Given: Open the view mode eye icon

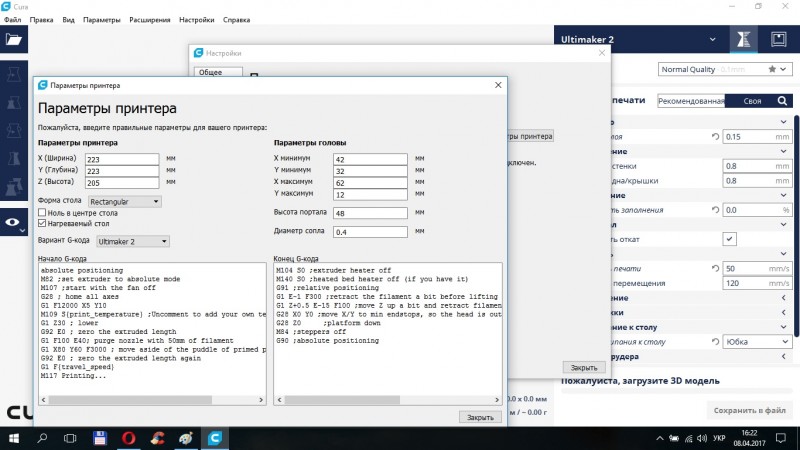Looking at the screenshot, I should pos(13,224).
